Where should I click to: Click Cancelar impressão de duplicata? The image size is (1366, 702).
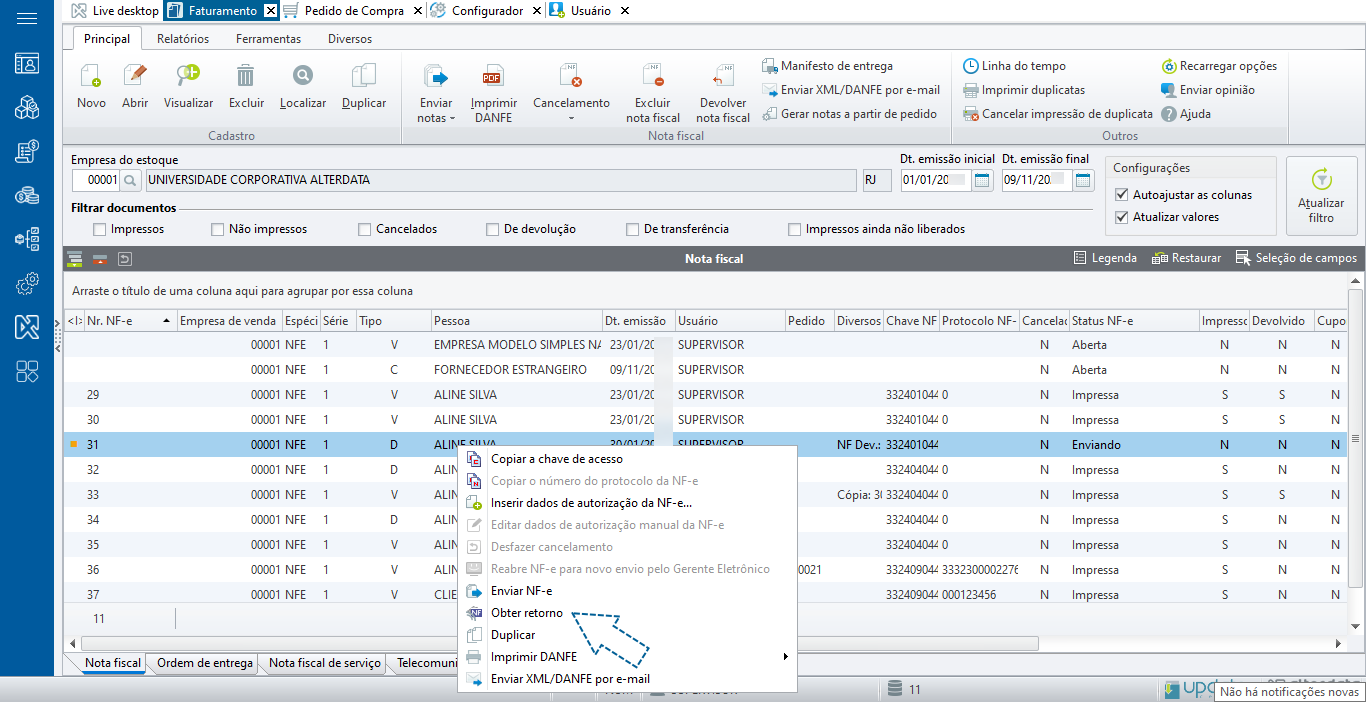[x=1058, y=114]
